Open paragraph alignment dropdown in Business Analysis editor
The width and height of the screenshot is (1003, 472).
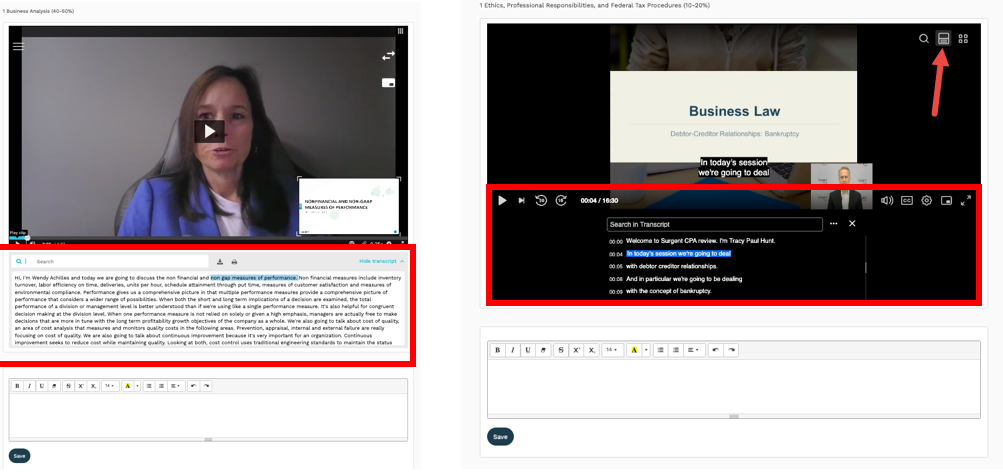click(x=176, y=386)
